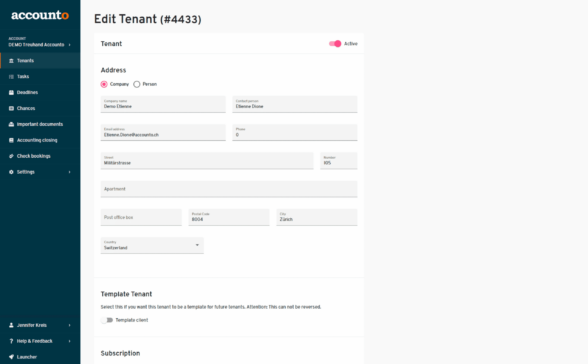The image size is (588, 364).
Task: Click the Chances sidebar icon
Action: [x=11, y=108]
